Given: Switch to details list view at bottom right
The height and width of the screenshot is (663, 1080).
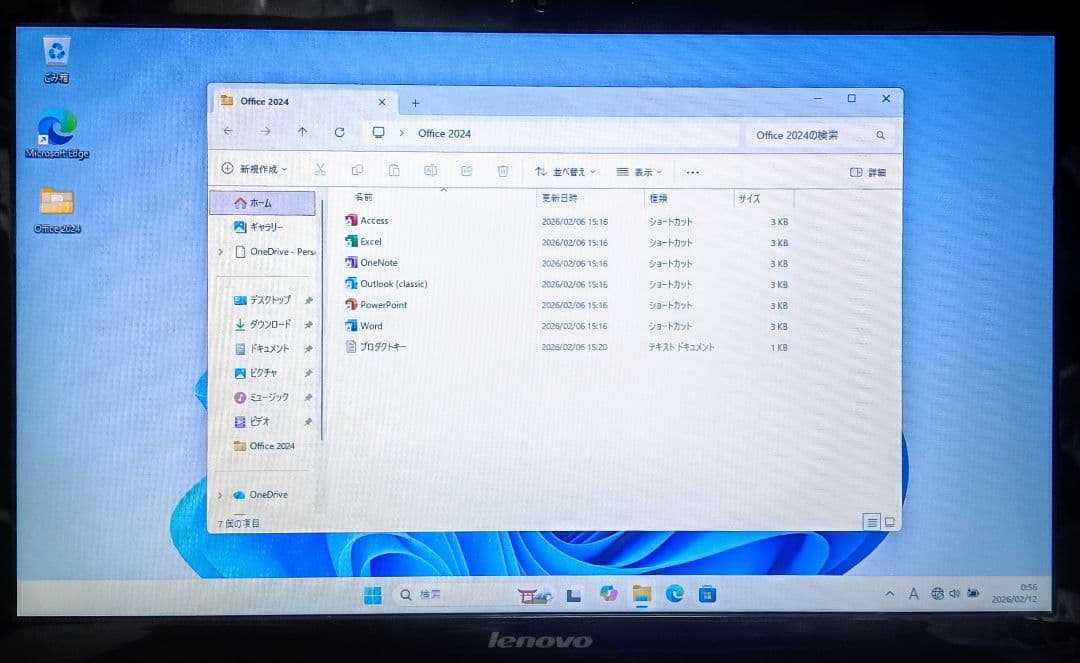Looking at the screenshot, I should click(870, 521).
